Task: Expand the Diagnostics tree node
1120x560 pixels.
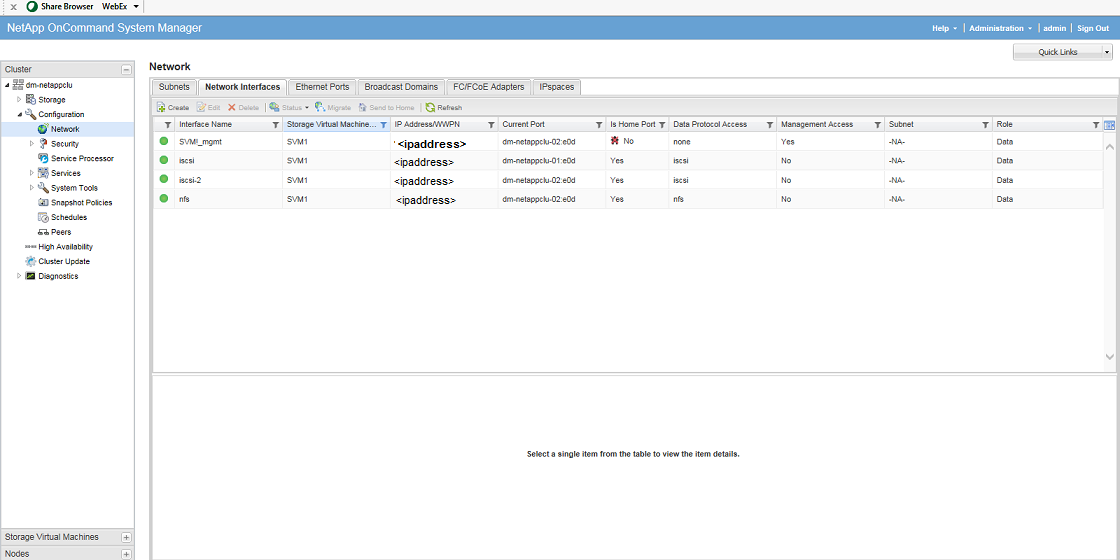Action: [19, 276]
